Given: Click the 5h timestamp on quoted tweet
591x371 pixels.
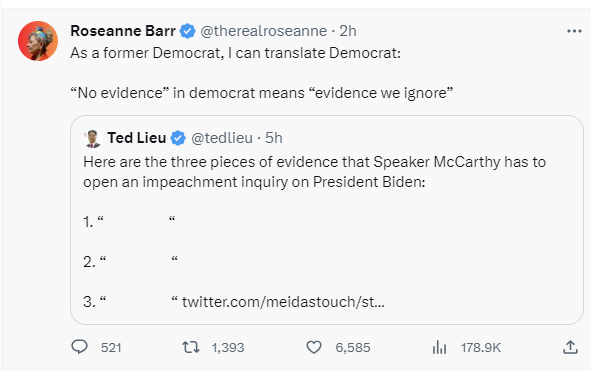Looking at the screenshot, I should point(274,138).
